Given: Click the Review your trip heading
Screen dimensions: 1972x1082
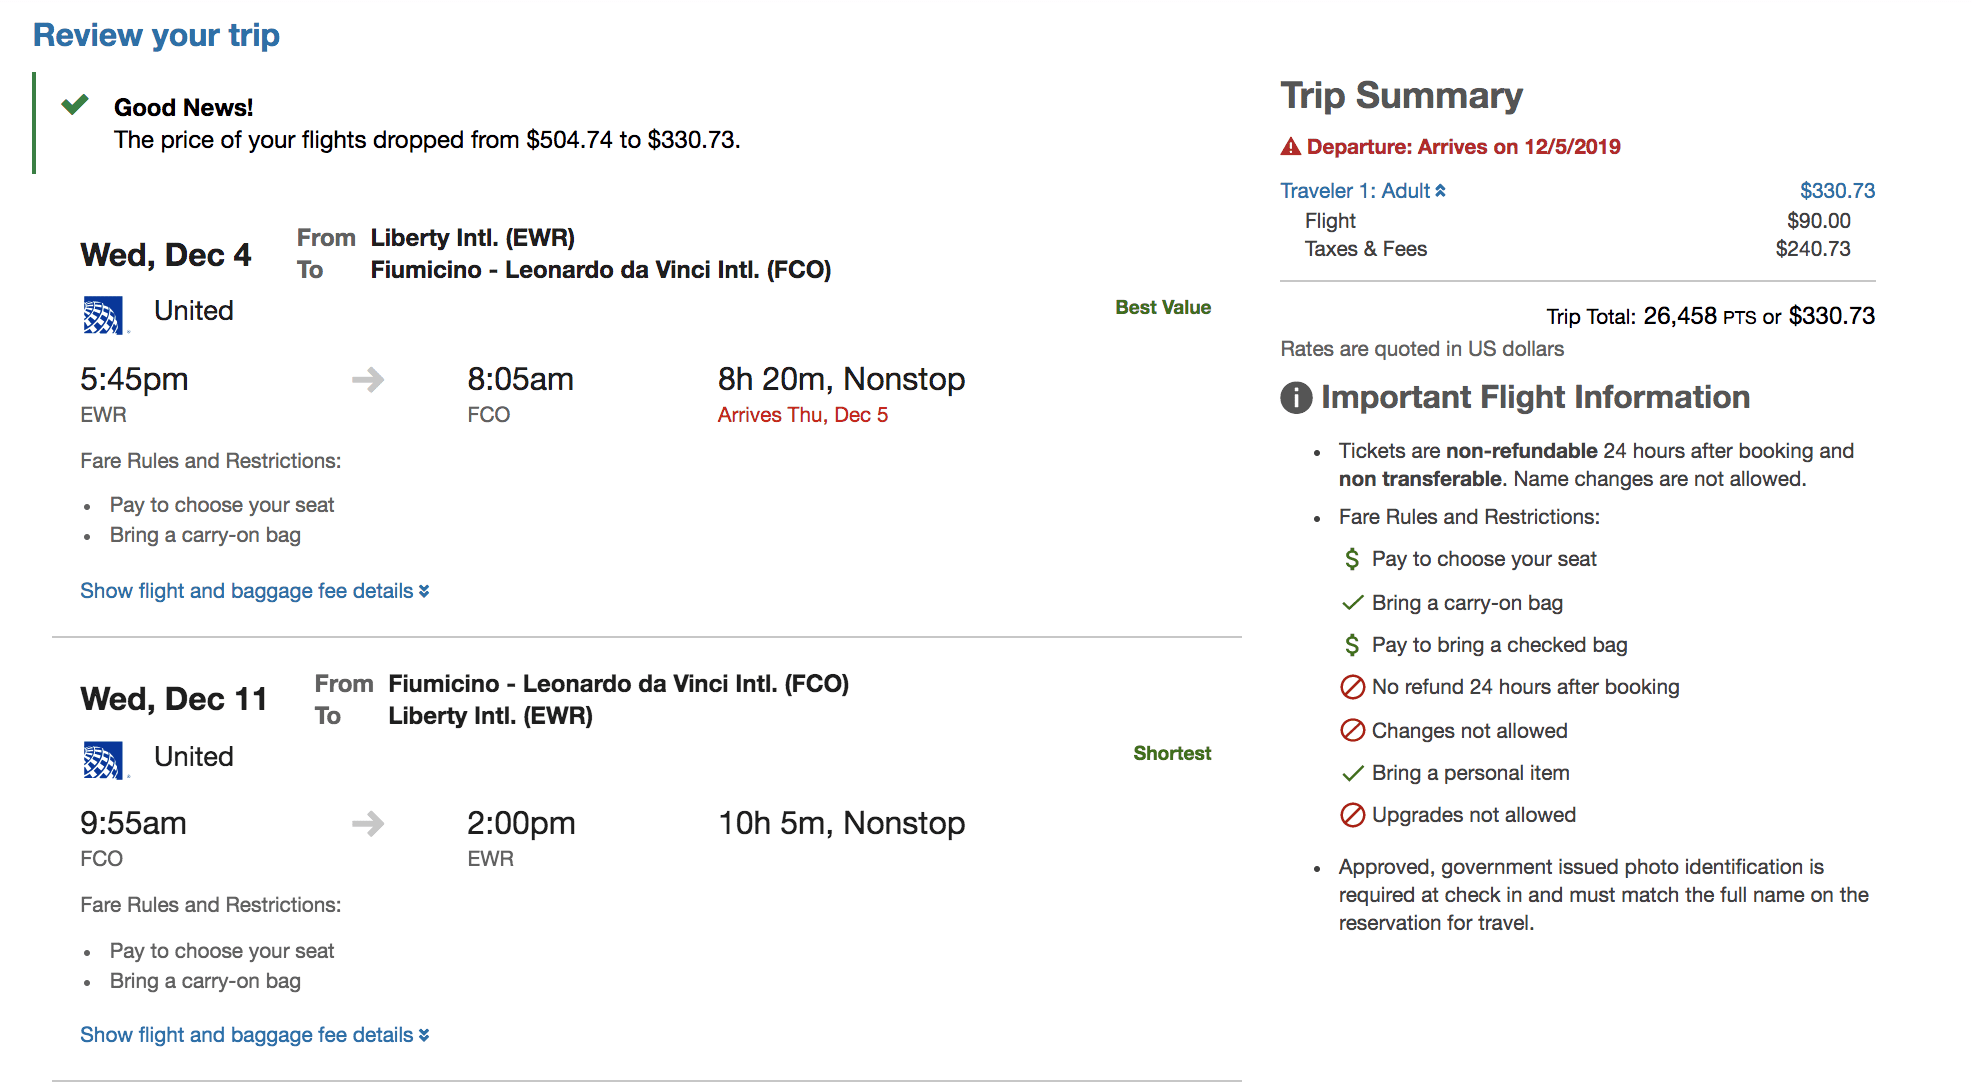Looking at the screenshot, I should pyautogui.click(x=156, y=35).
